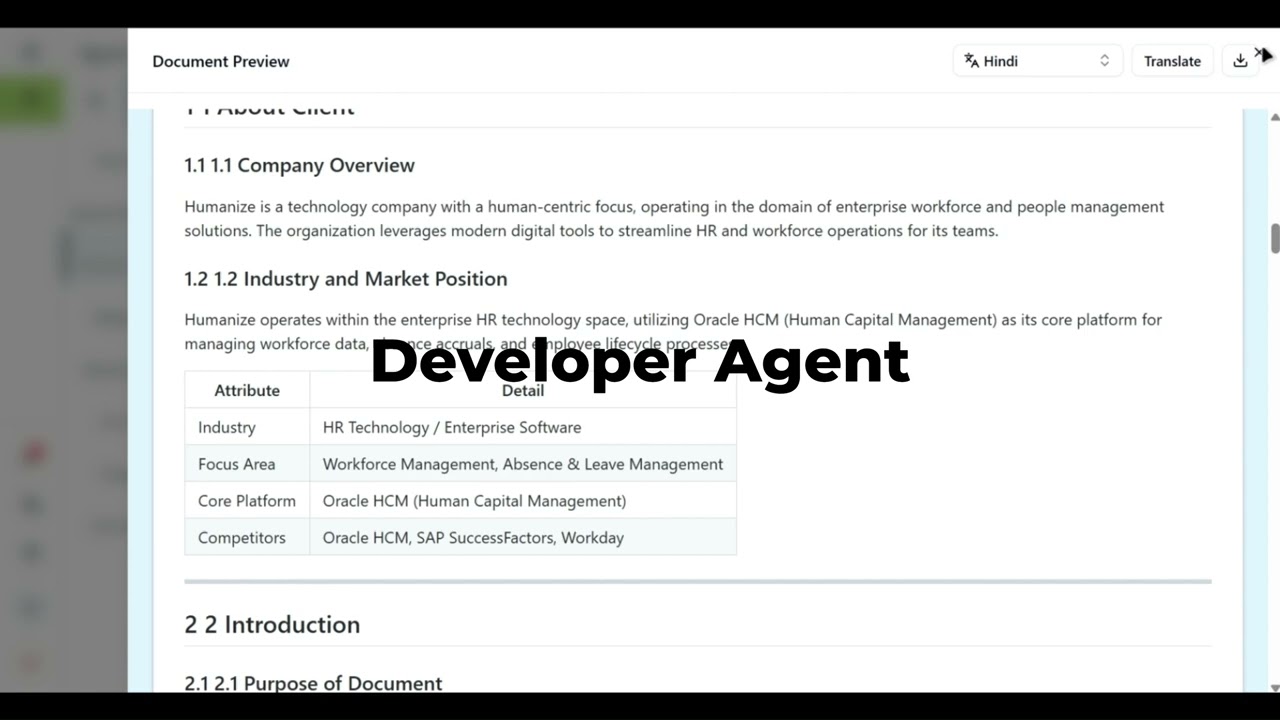Screen dimensions: 1280x720
Task: Click the 'Competitors' table cell
Action: pyautogui.click(x=247, y=538)
